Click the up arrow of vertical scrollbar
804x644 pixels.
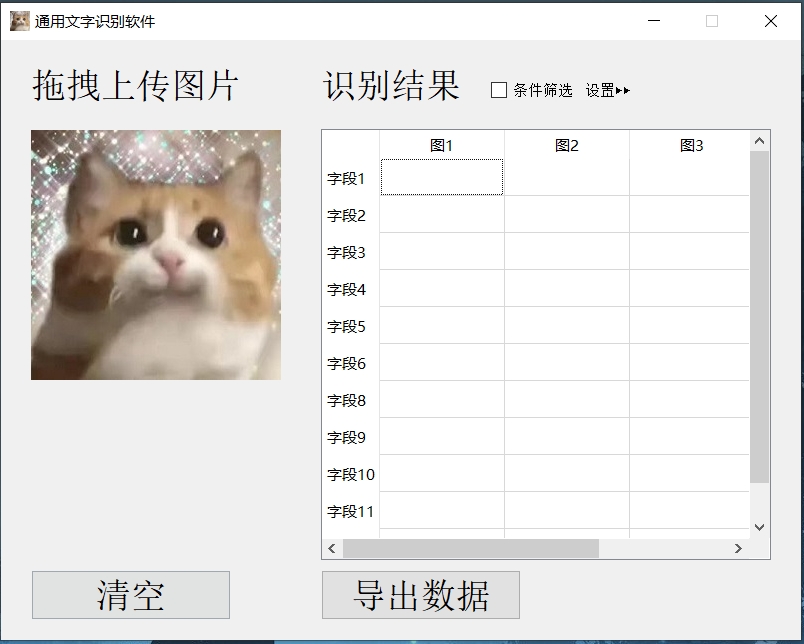coord(758,138)
